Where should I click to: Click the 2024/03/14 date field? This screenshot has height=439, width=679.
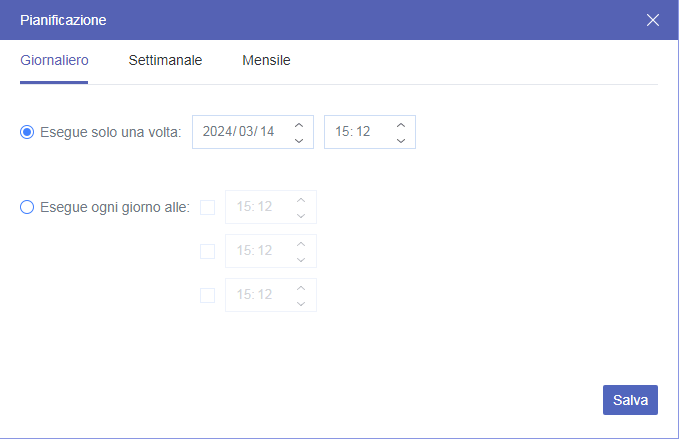click(x=238, y=132)
